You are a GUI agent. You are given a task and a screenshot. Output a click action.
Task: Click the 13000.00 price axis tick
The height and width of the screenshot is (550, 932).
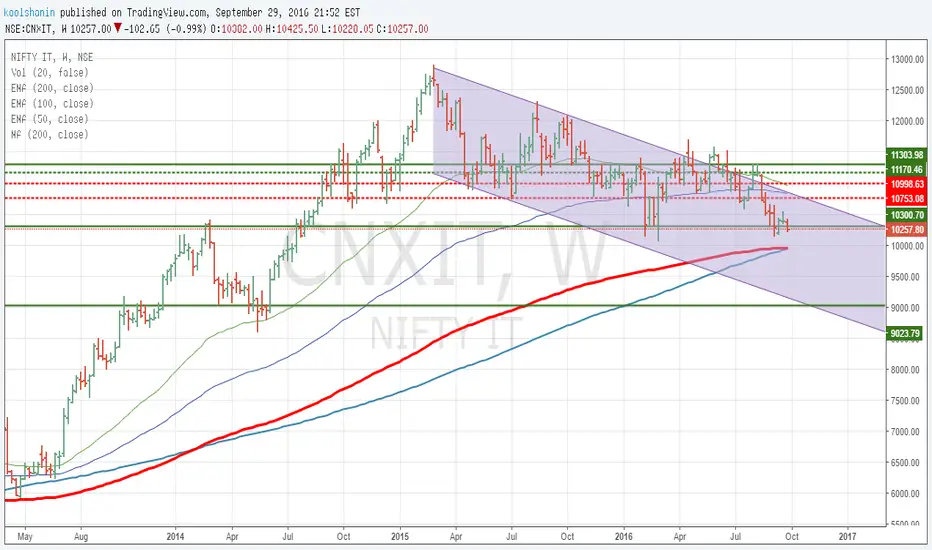pyautogui.click(x=908, y=59)
